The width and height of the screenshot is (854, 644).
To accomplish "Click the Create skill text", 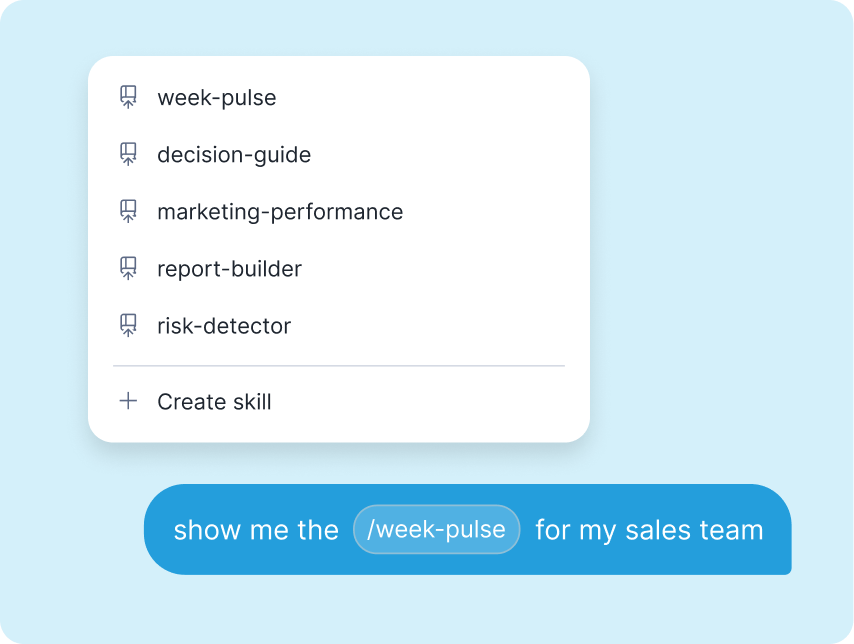I will click(x=214, y=402).
